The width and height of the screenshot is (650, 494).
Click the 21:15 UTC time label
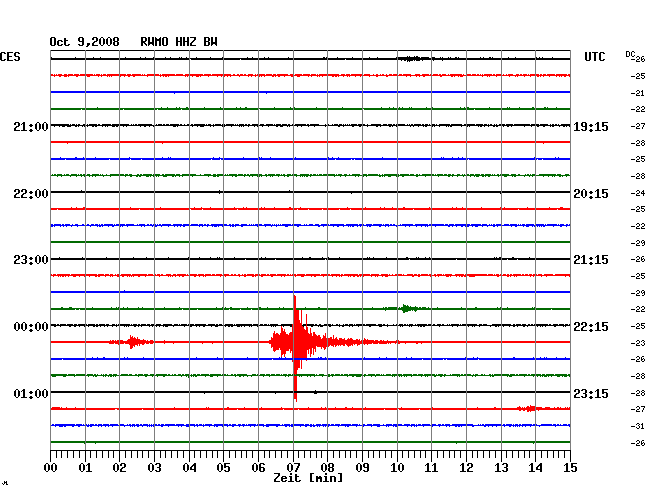591,260
